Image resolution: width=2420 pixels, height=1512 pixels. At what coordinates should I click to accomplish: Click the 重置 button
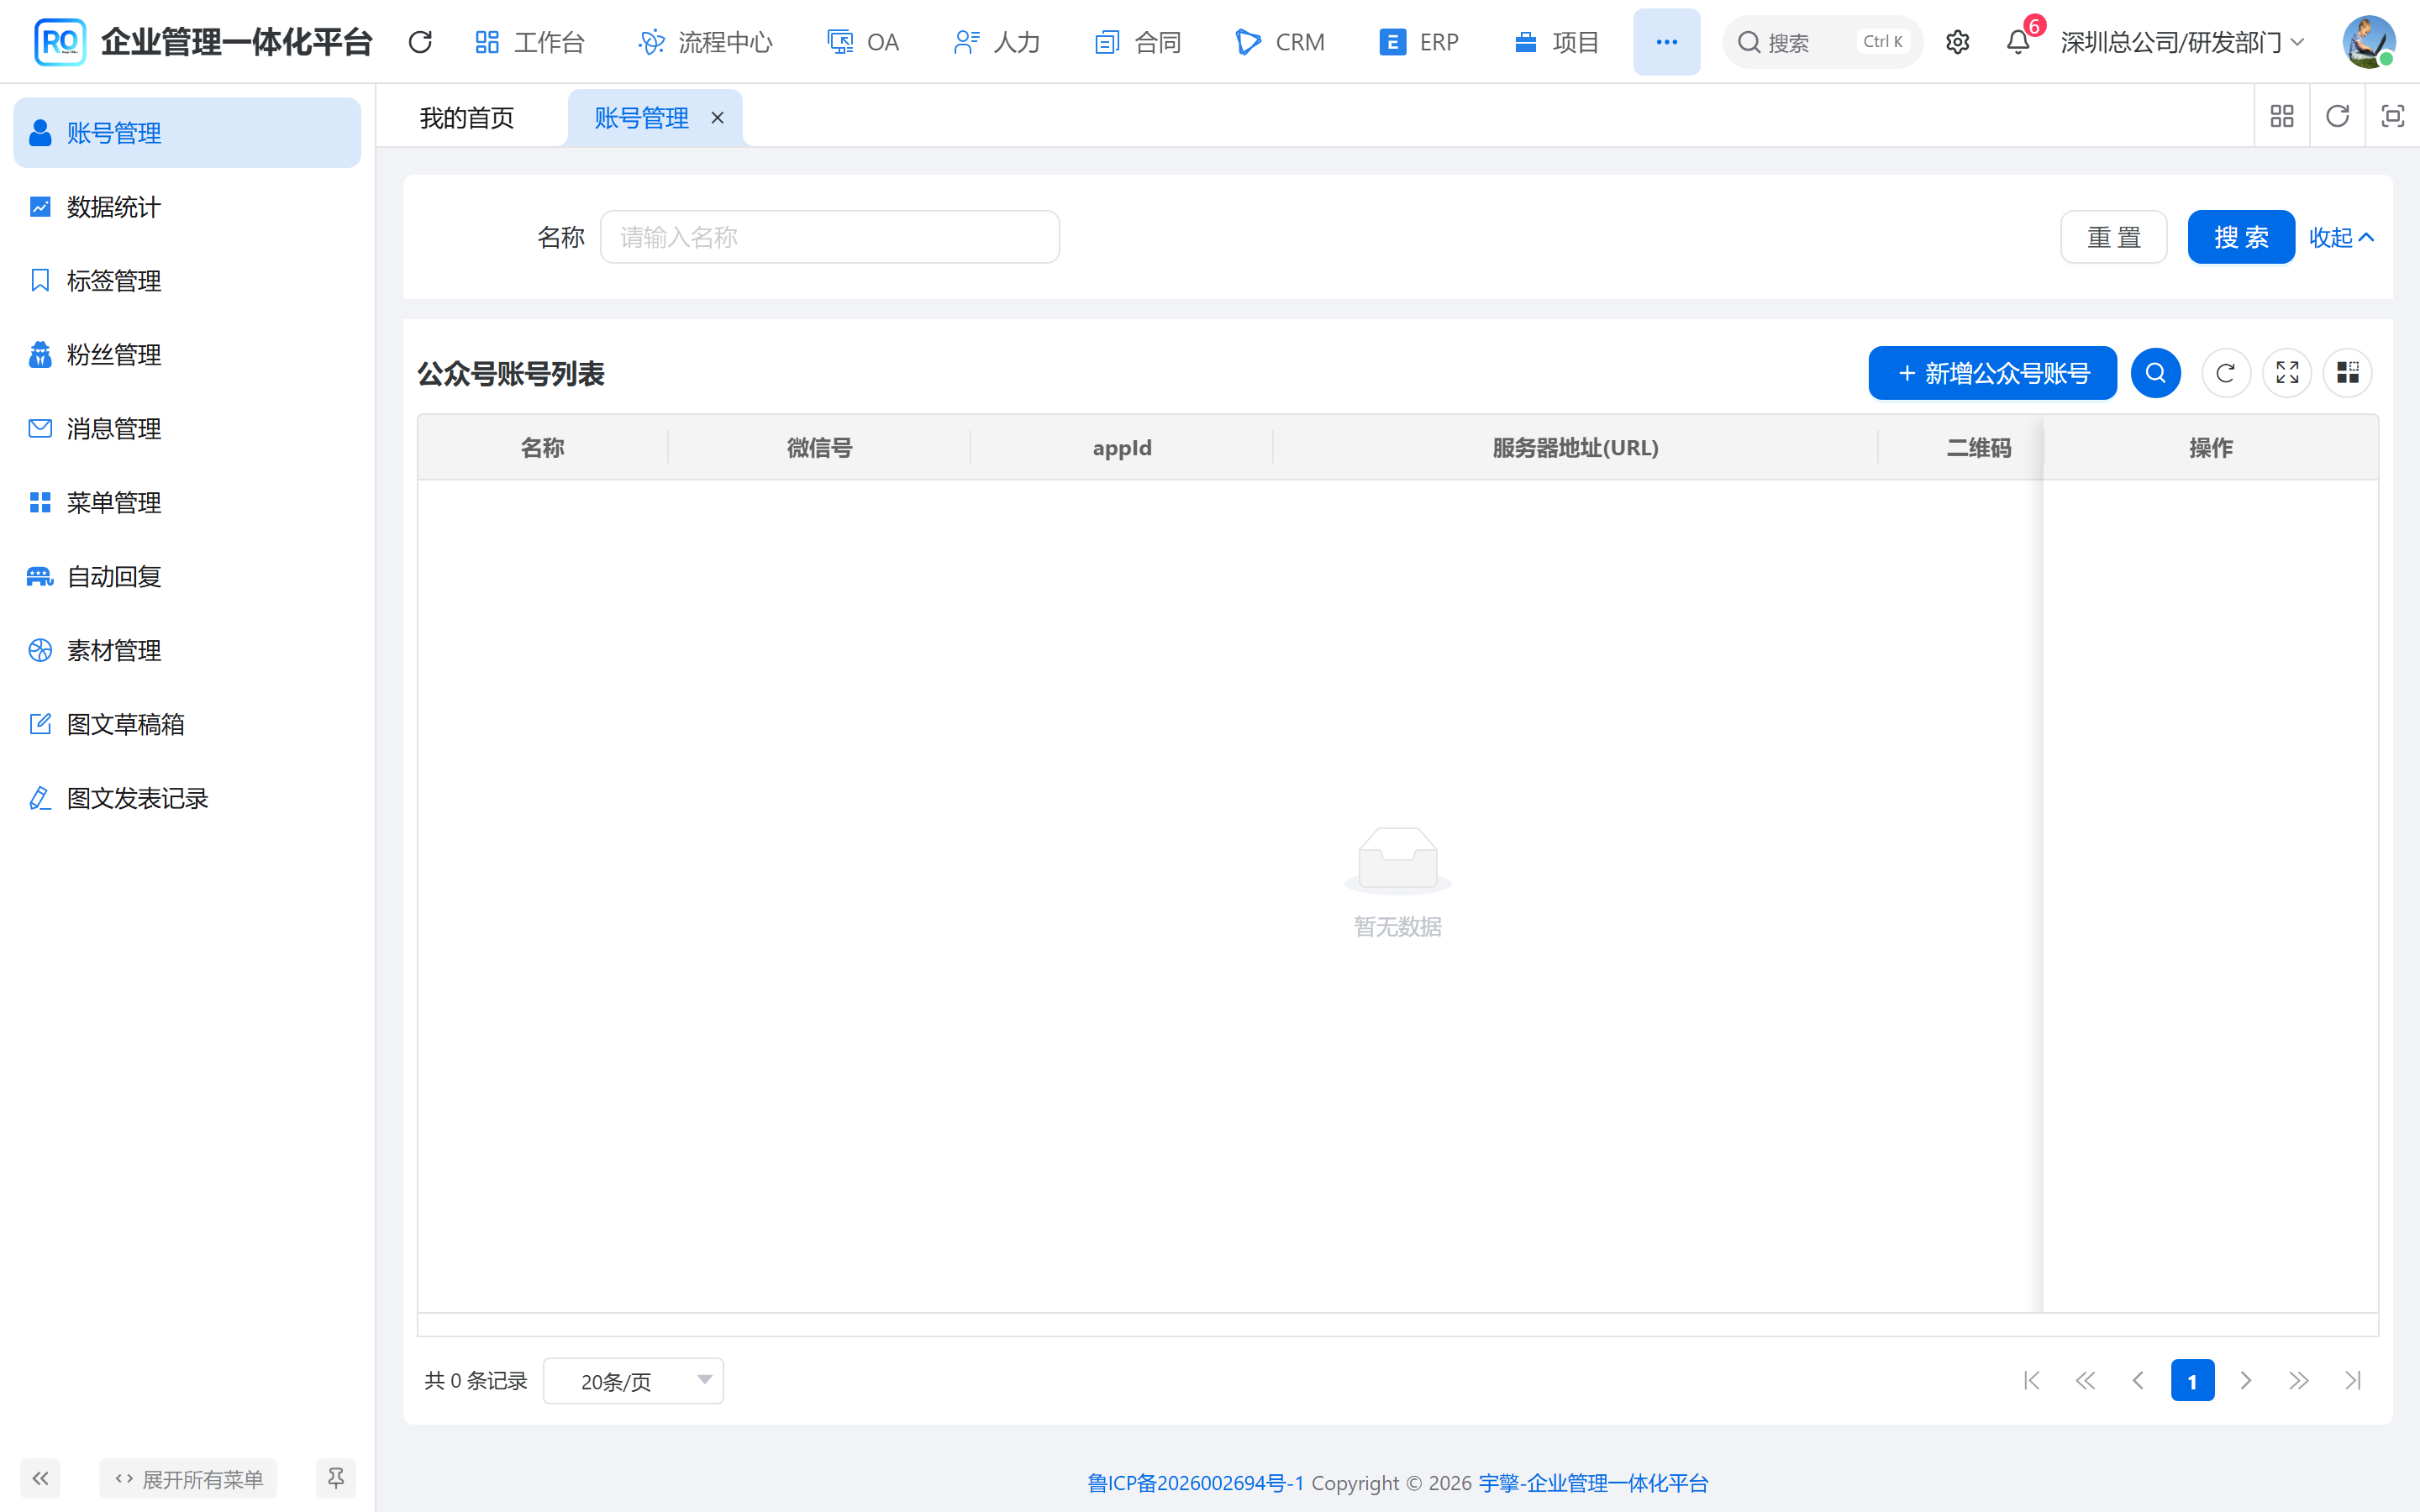(x=2114, y=237)
